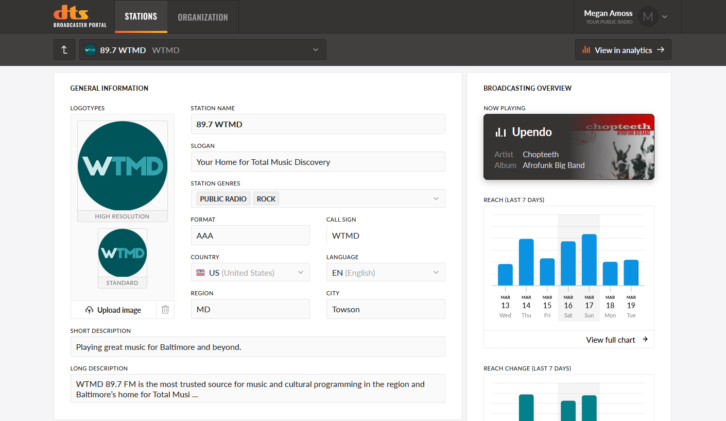Click the Mar 13 Wed reach bar
Screen dimensions: 726x421
[x=505, y=275]
